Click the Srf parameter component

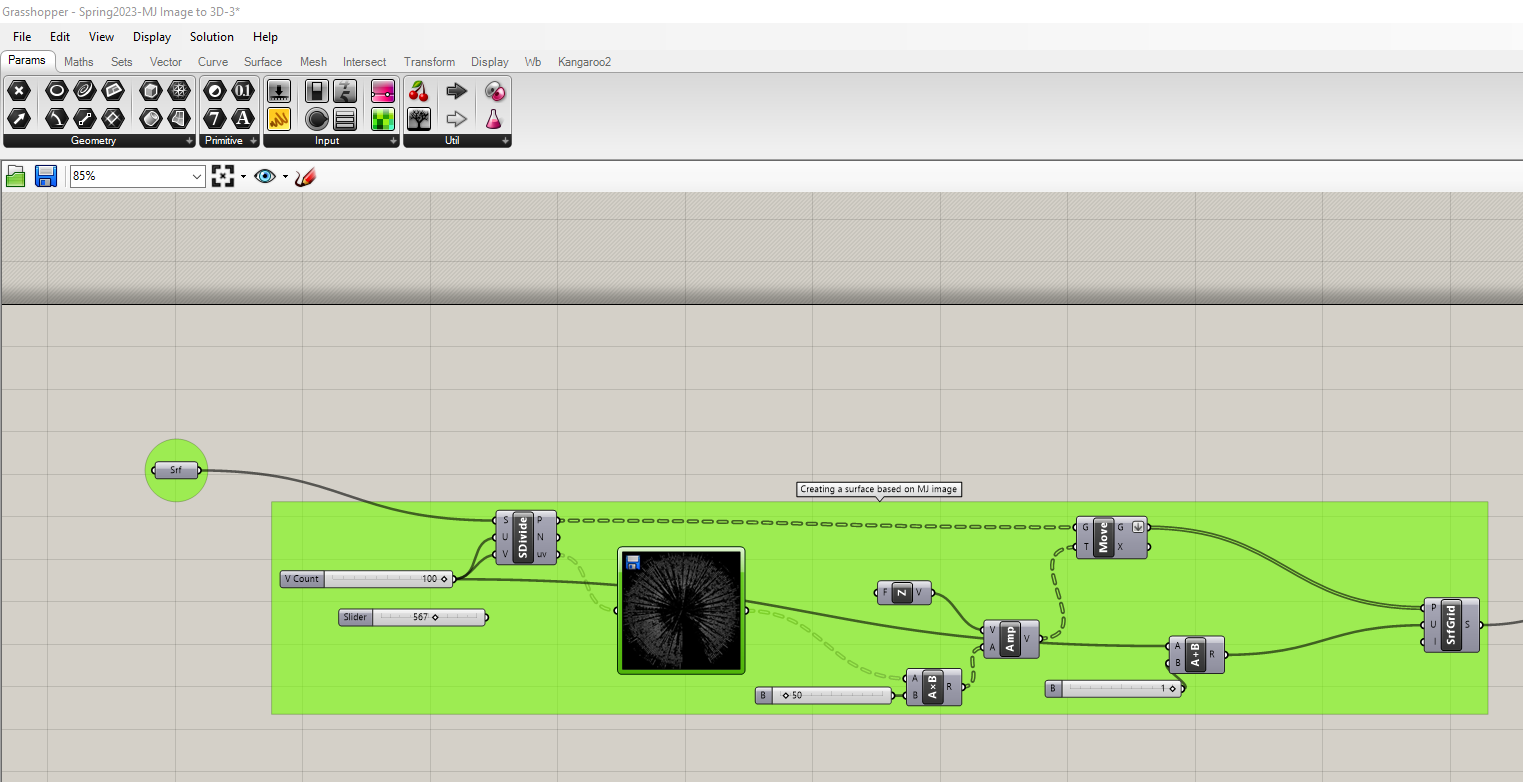(x=177, y=470)
